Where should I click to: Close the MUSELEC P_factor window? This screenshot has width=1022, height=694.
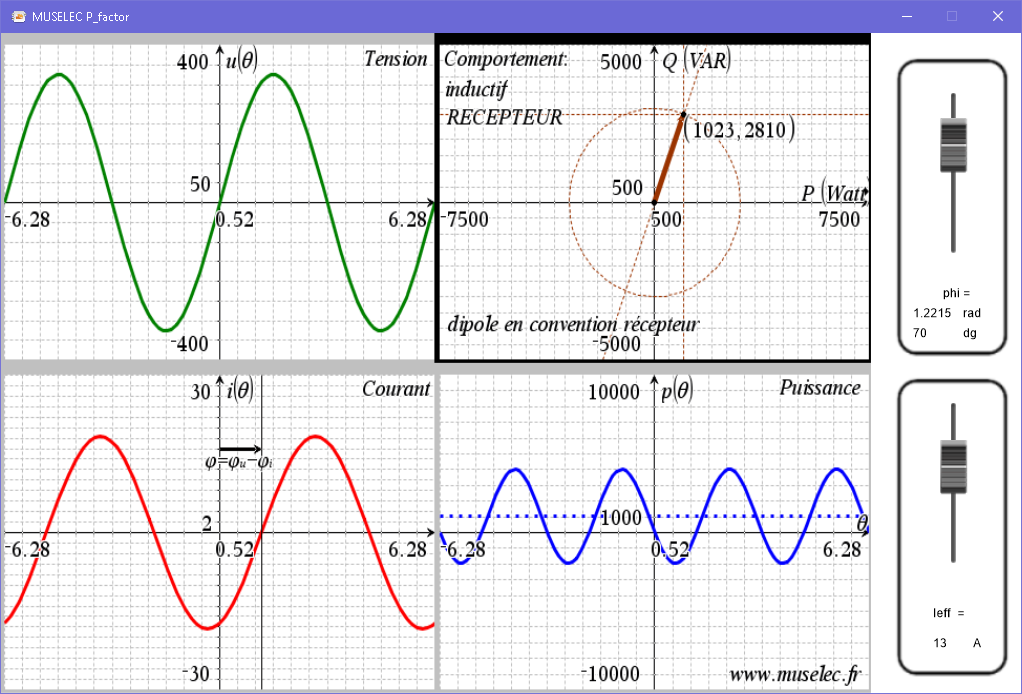997,16
